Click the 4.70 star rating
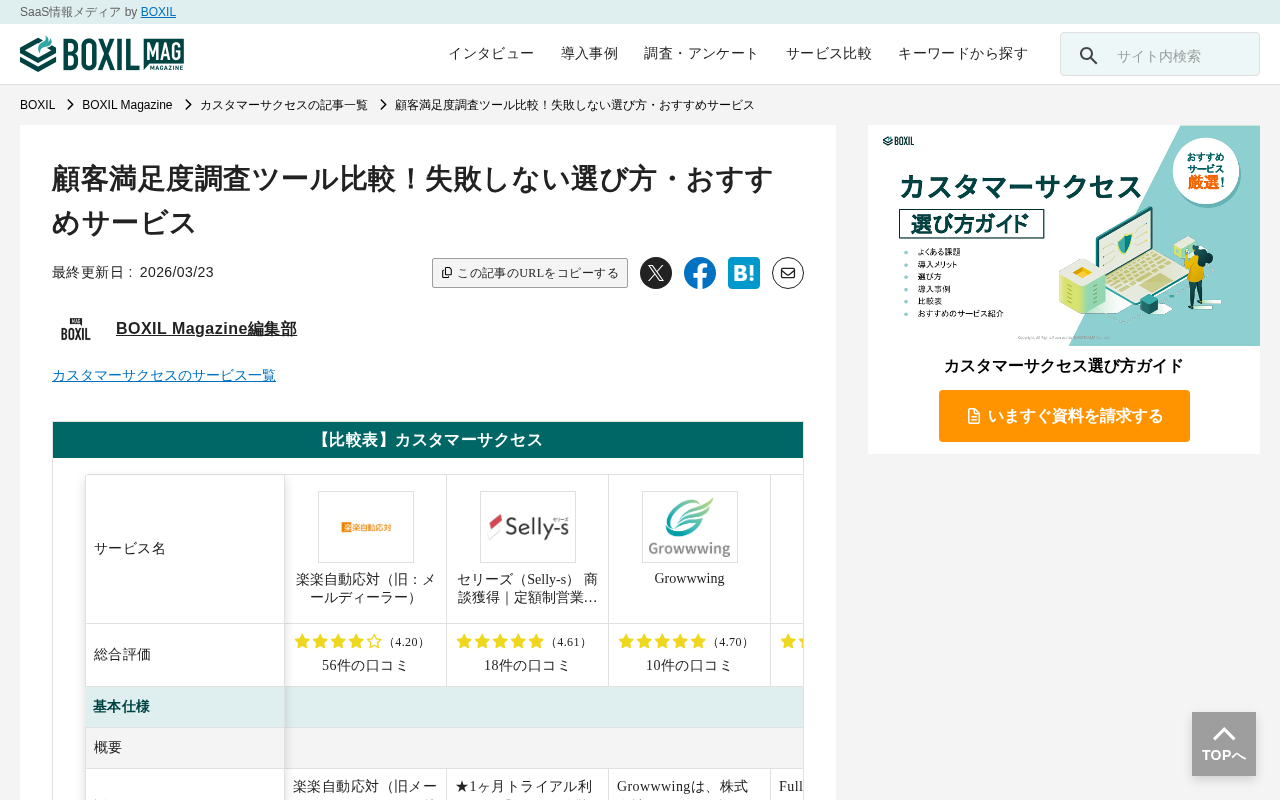The width and height of the screenshot is (1280, 800). point(685,642)
